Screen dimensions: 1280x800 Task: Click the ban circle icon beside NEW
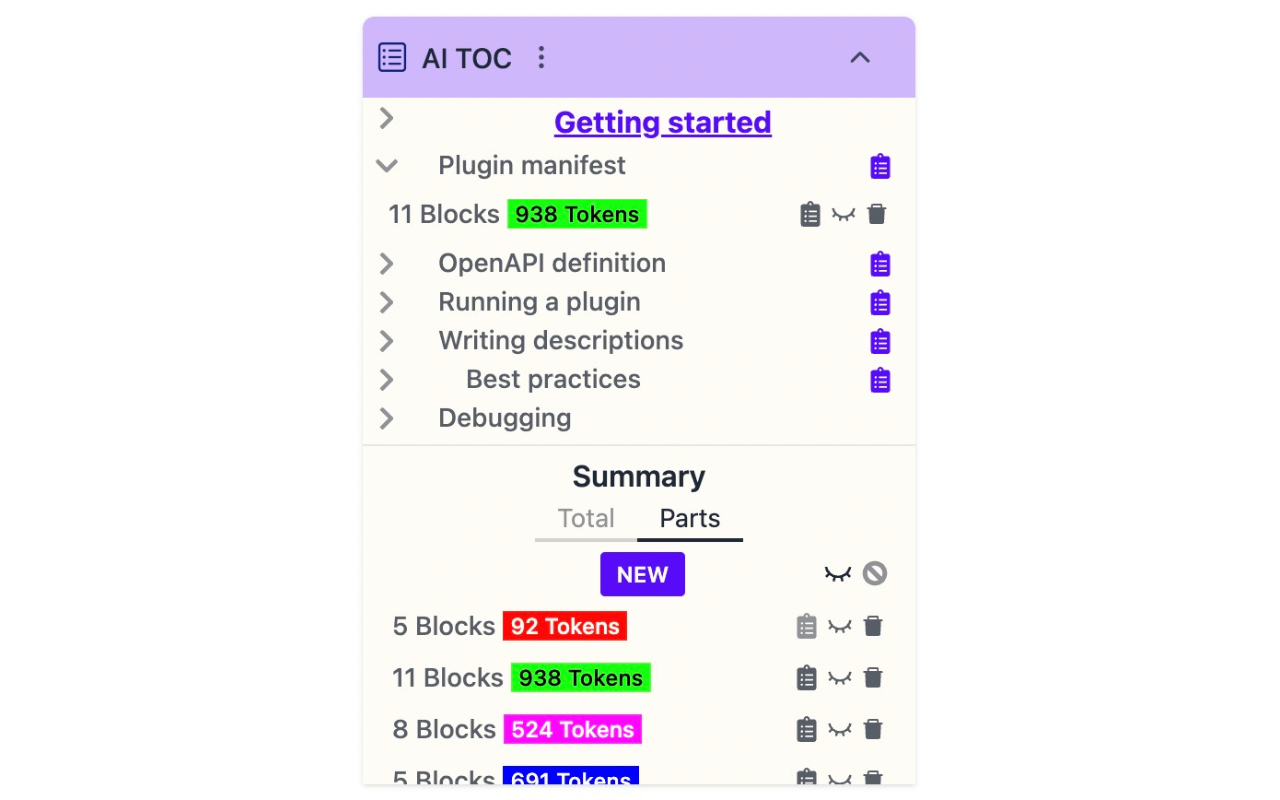pos(875,574)
